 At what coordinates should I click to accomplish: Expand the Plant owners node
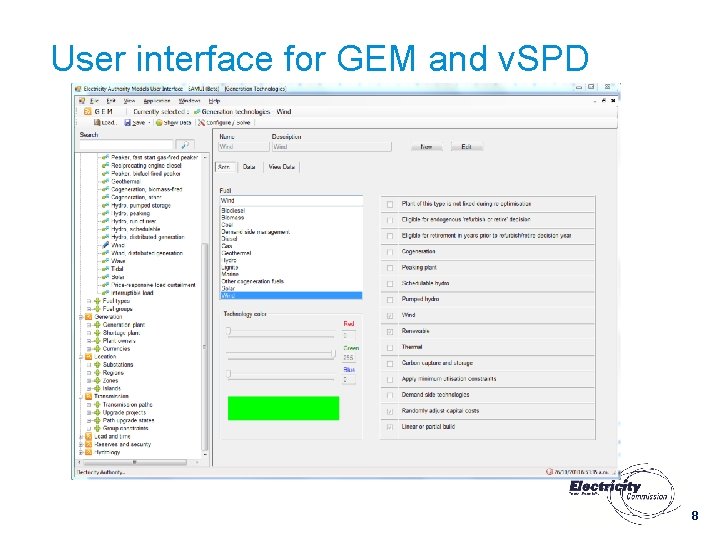point(89,341)
